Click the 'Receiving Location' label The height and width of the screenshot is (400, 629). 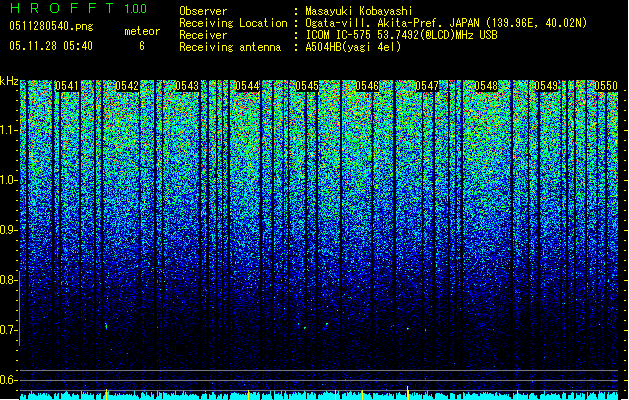pos(233,23)
